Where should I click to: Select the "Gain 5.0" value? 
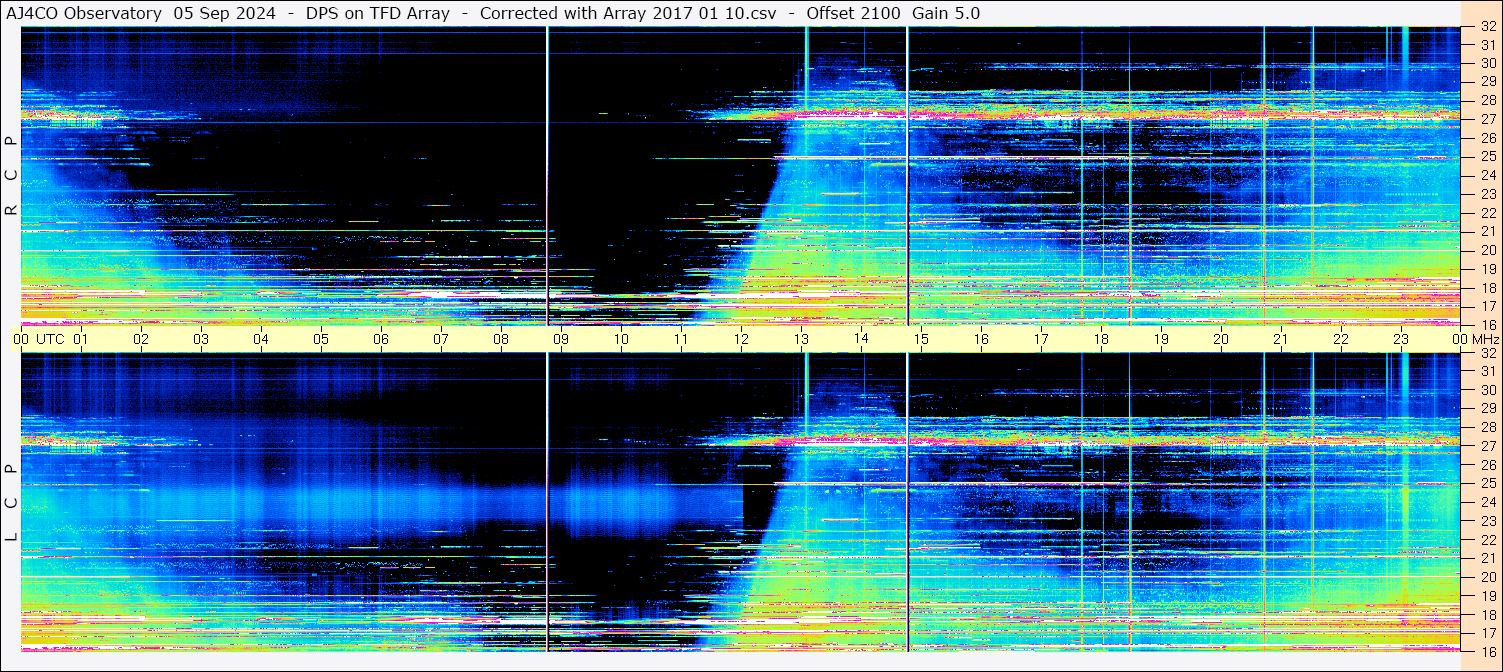click(x=946, y=13)
